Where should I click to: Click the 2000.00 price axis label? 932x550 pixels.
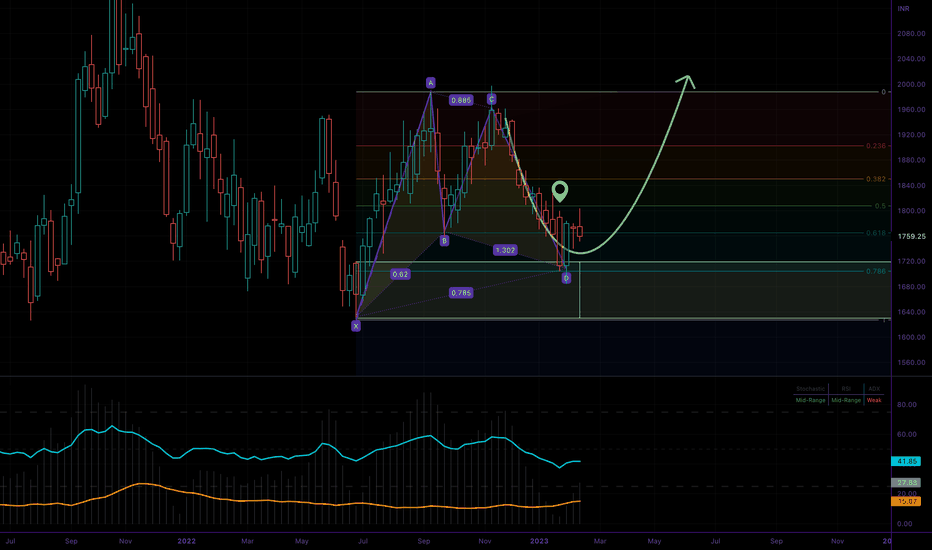point(911,84)
